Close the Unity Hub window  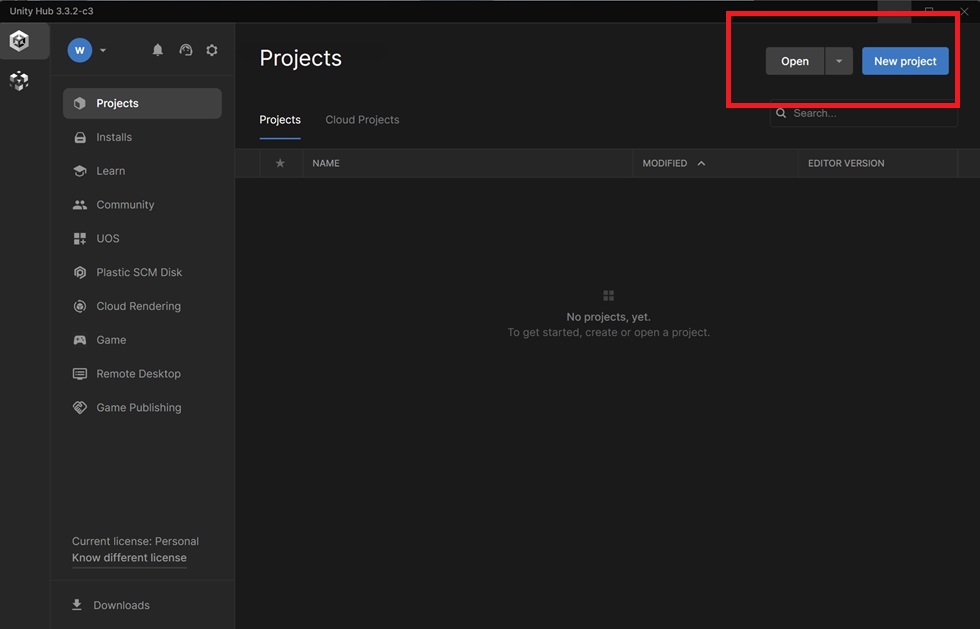coord(964,11)
